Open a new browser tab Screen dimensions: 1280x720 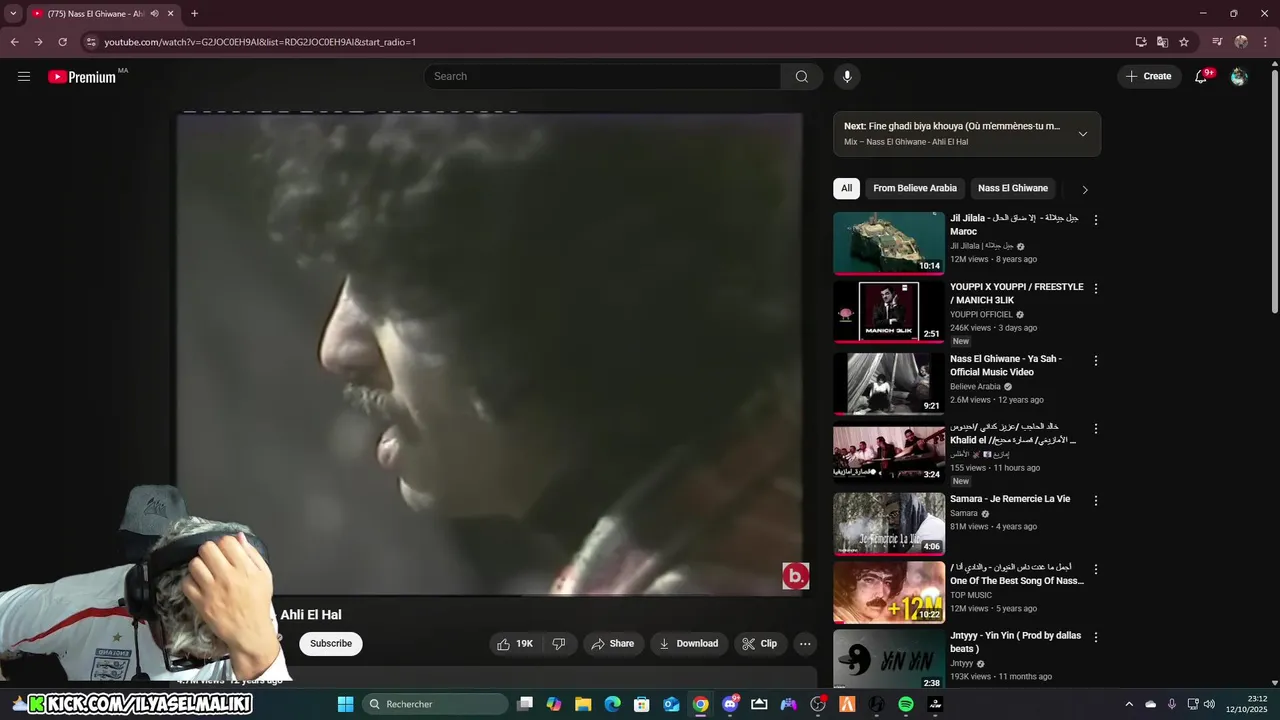pyautogui.click(x=194, y=14)
